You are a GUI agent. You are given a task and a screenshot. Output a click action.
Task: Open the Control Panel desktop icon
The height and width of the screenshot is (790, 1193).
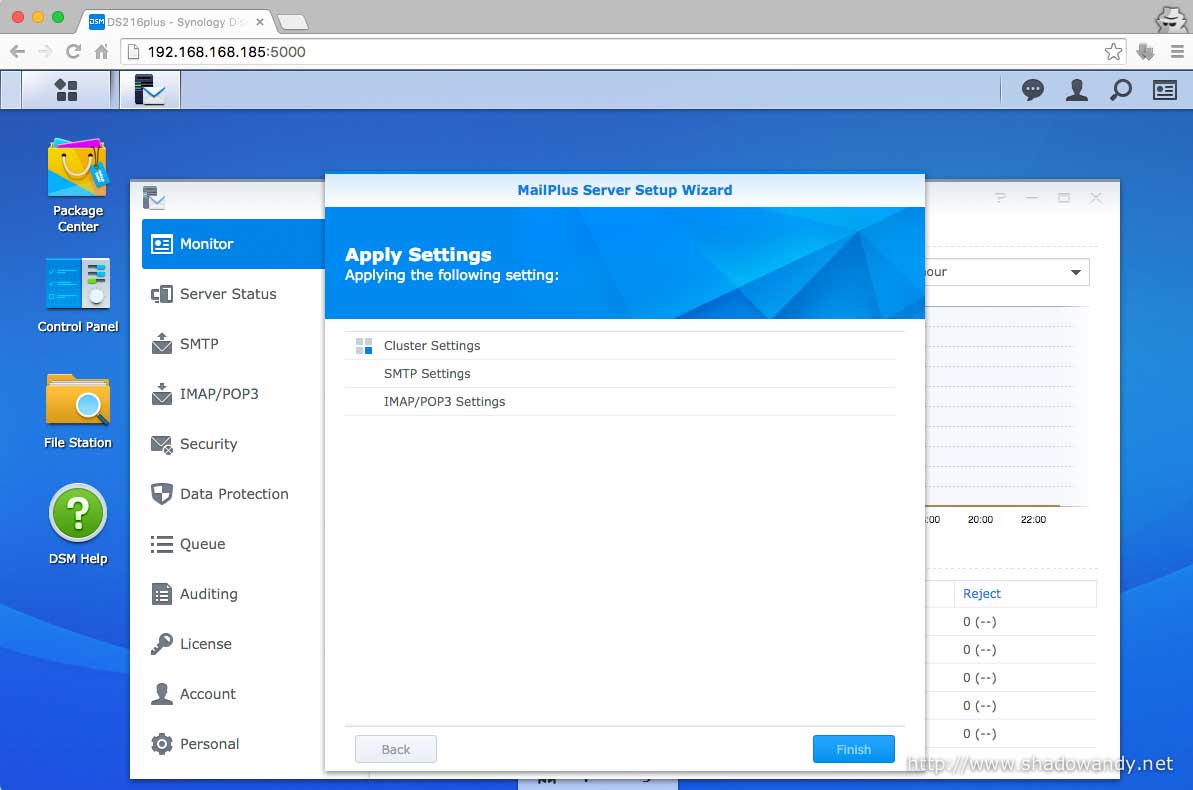click(78, 295)
